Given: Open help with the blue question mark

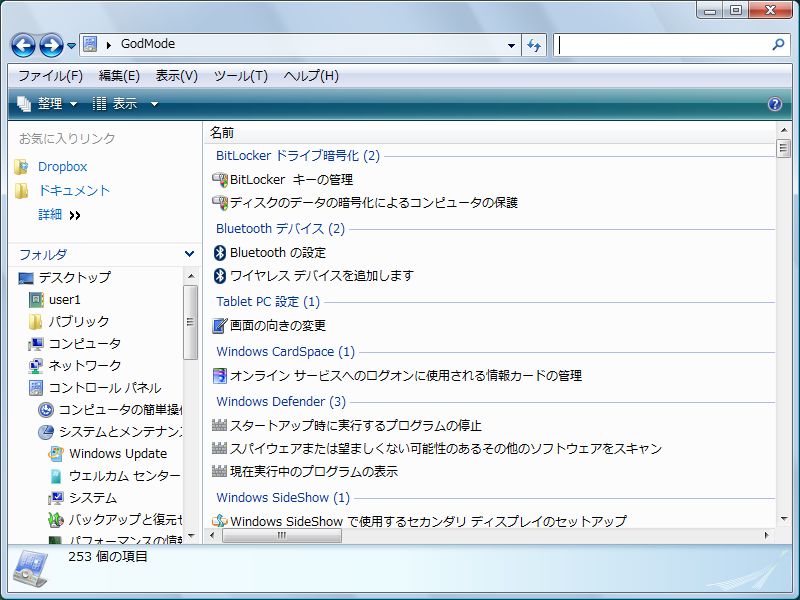Looking at the screenshot, I should [x=774, y=104].
